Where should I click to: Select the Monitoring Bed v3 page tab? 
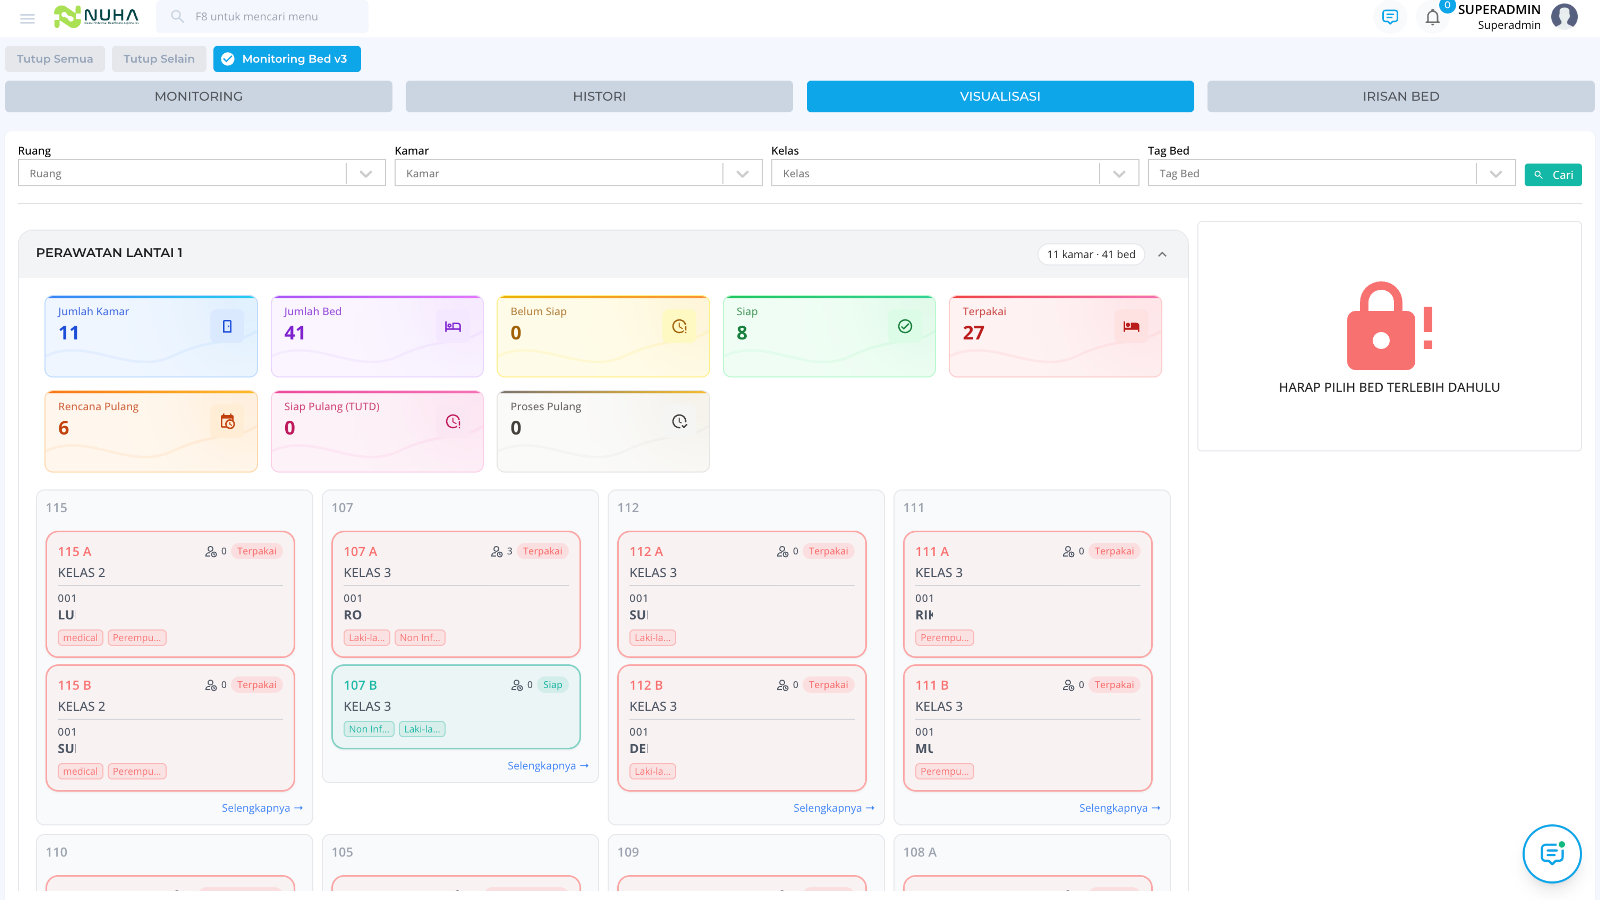click(x=287, y=59)
